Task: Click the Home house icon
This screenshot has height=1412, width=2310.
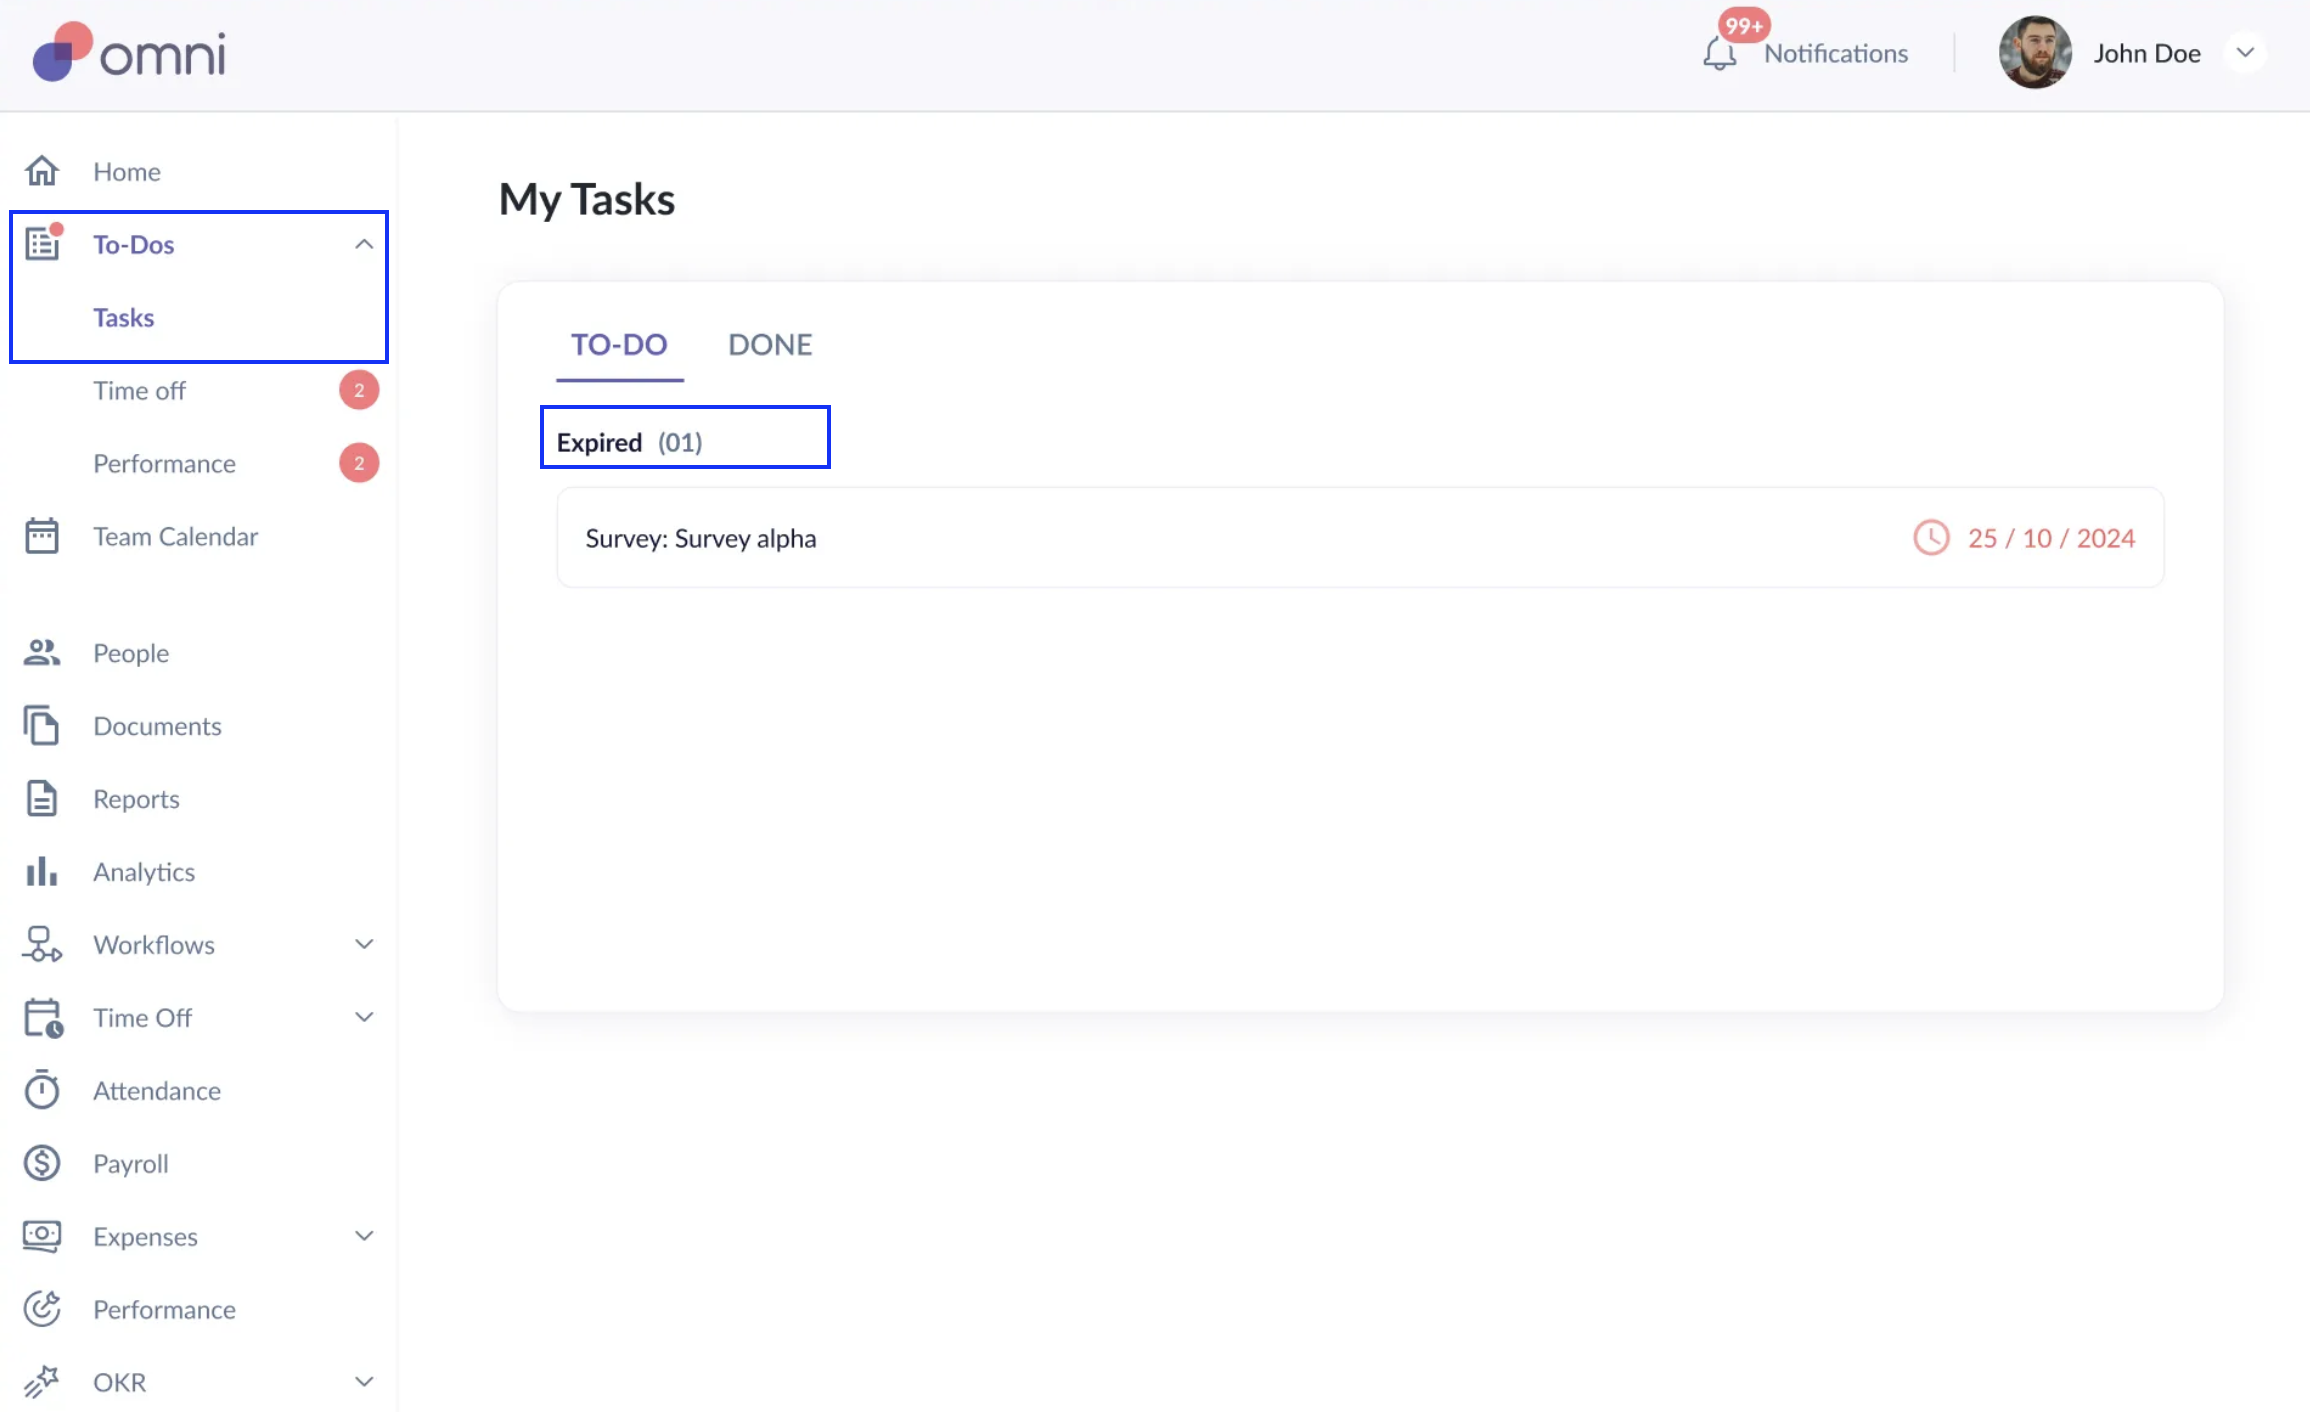Action: tap(42, 171)
